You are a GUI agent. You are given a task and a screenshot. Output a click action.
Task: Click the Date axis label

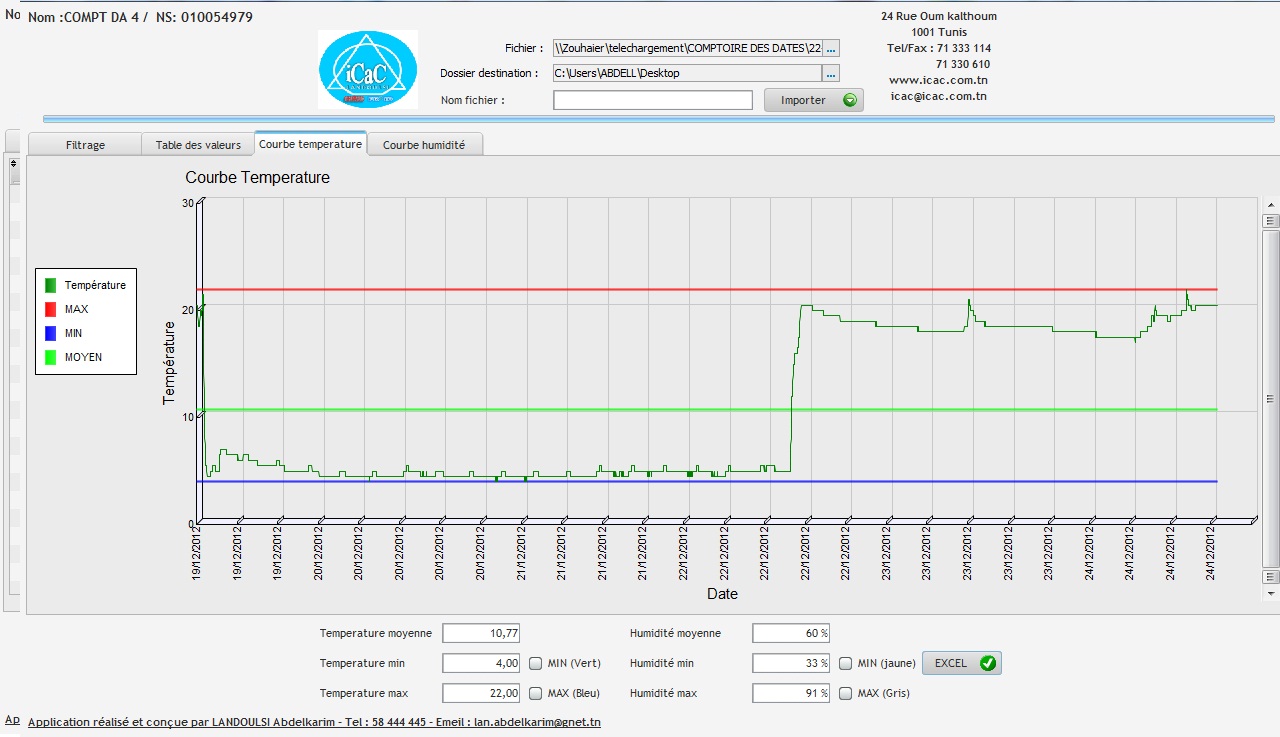coord(722,594)
